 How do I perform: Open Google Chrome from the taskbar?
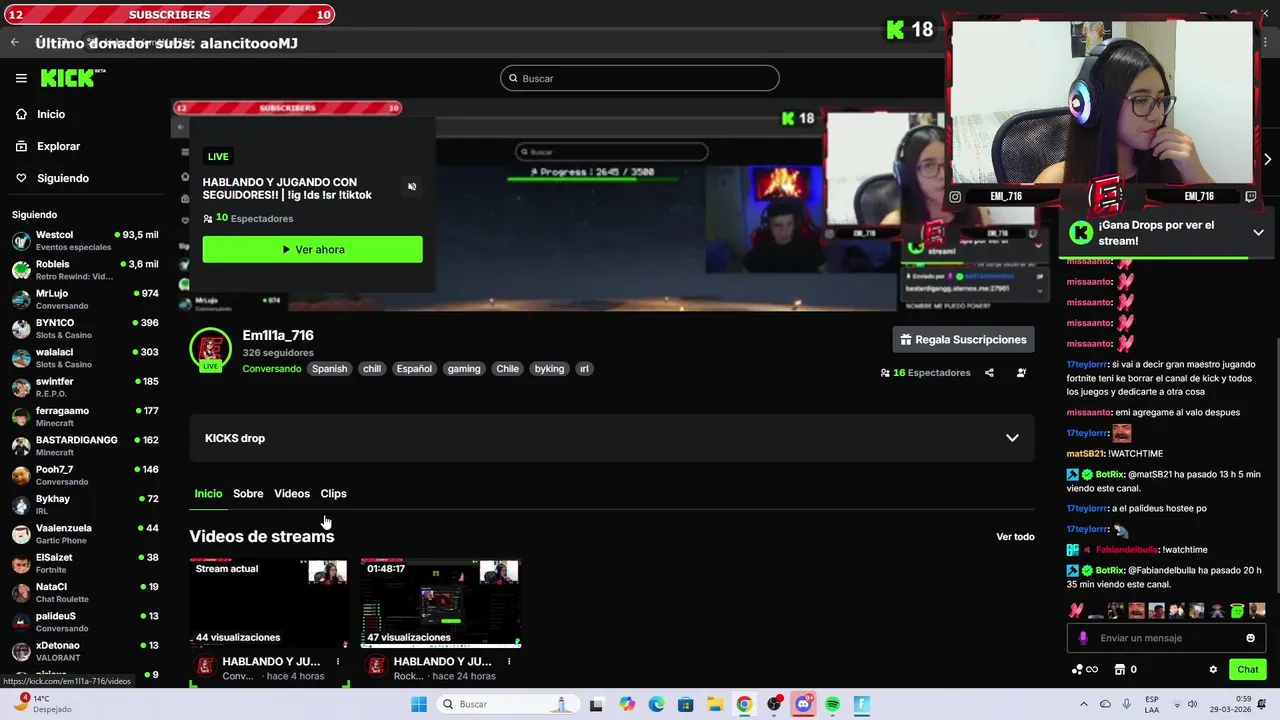coord(744,704)
